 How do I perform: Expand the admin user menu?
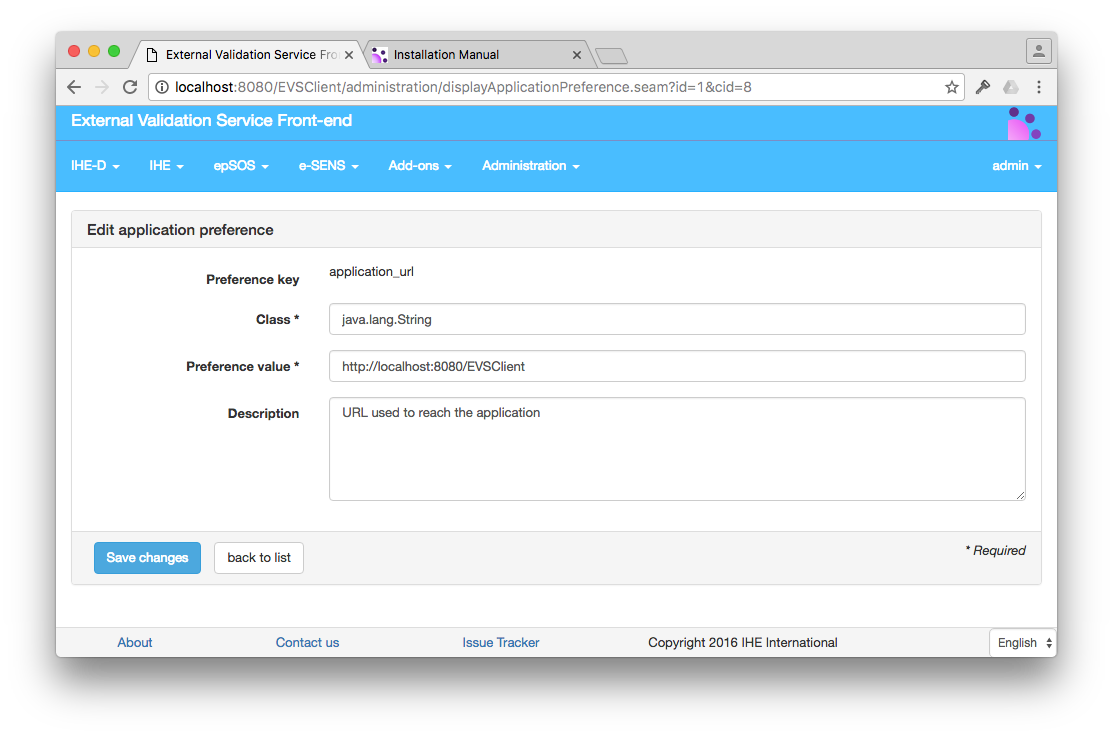[x=1016, y=165]
